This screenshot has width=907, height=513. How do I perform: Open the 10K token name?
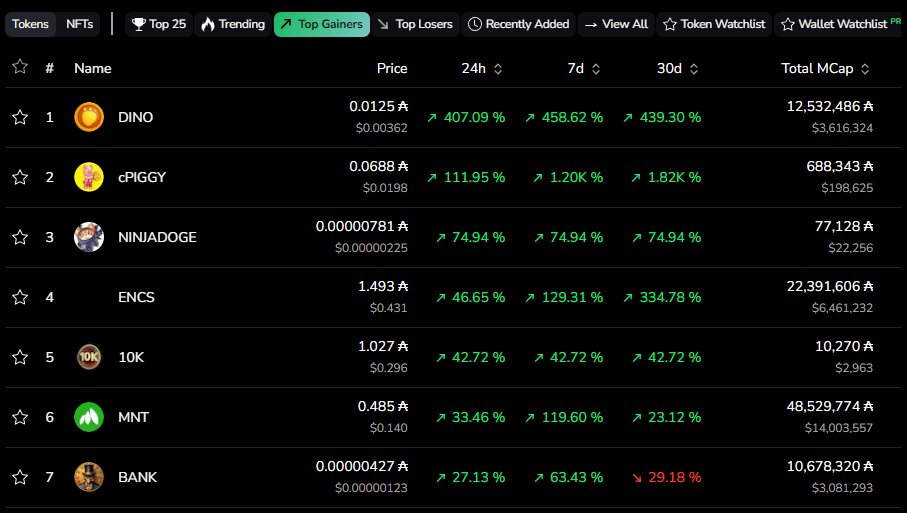[x=131, y=357]
